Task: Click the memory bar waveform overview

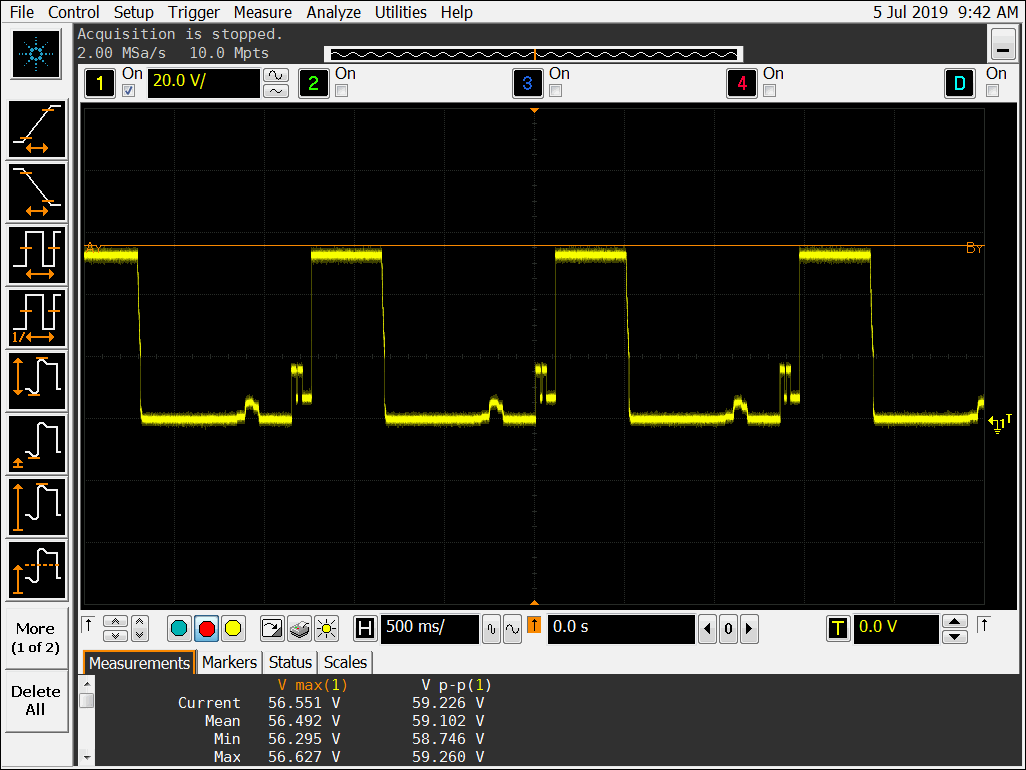Action: pyautogui.click(x=534, y=54)
